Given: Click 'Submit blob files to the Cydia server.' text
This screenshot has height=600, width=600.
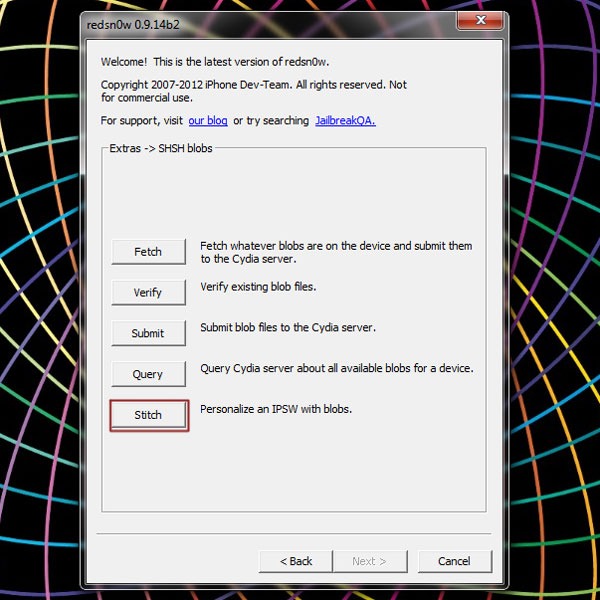Looking at the screenshot, I should coord(288,328).
